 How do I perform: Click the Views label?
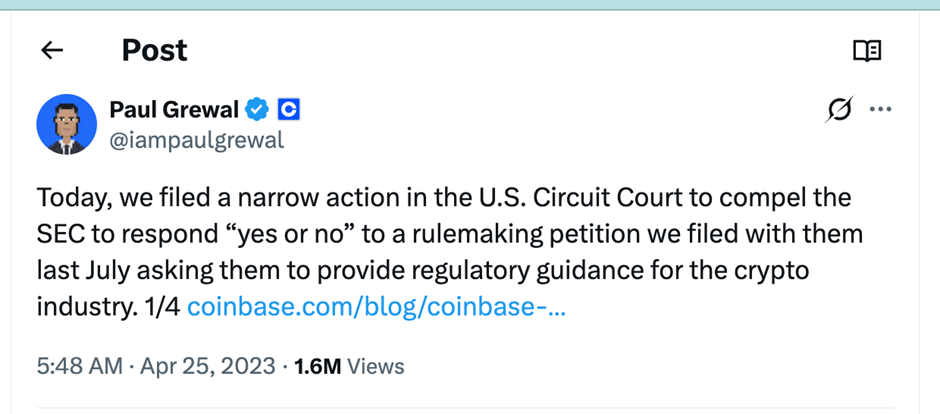(x=375, y=366)
